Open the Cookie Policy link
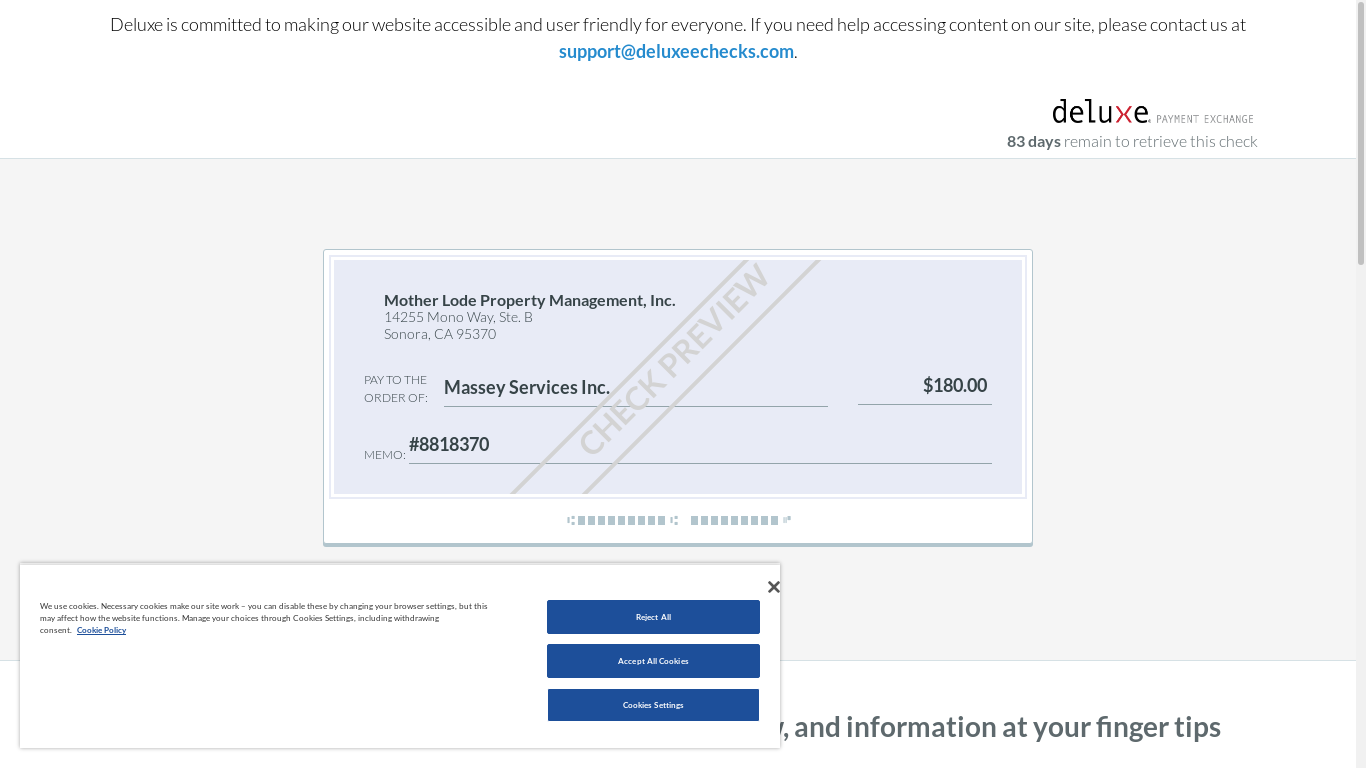 (x=101, y=630)
